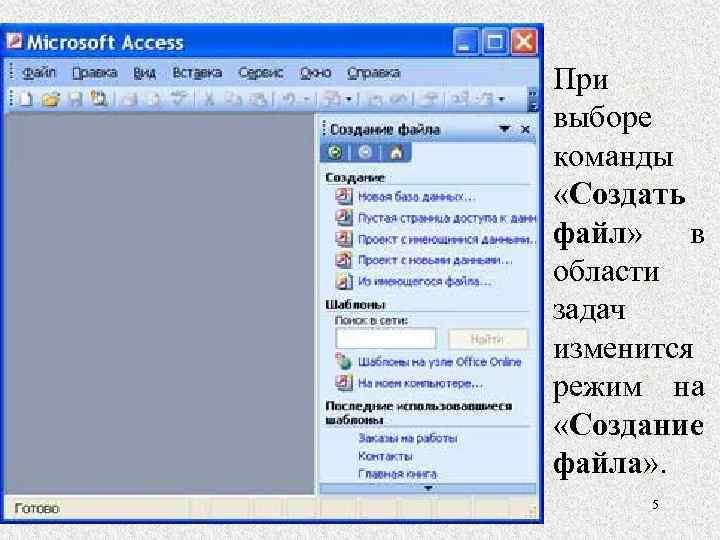Click the task pane scroll-down arrow at the bottom
This screenshot has height=540, width=720.
click(428, 488)
